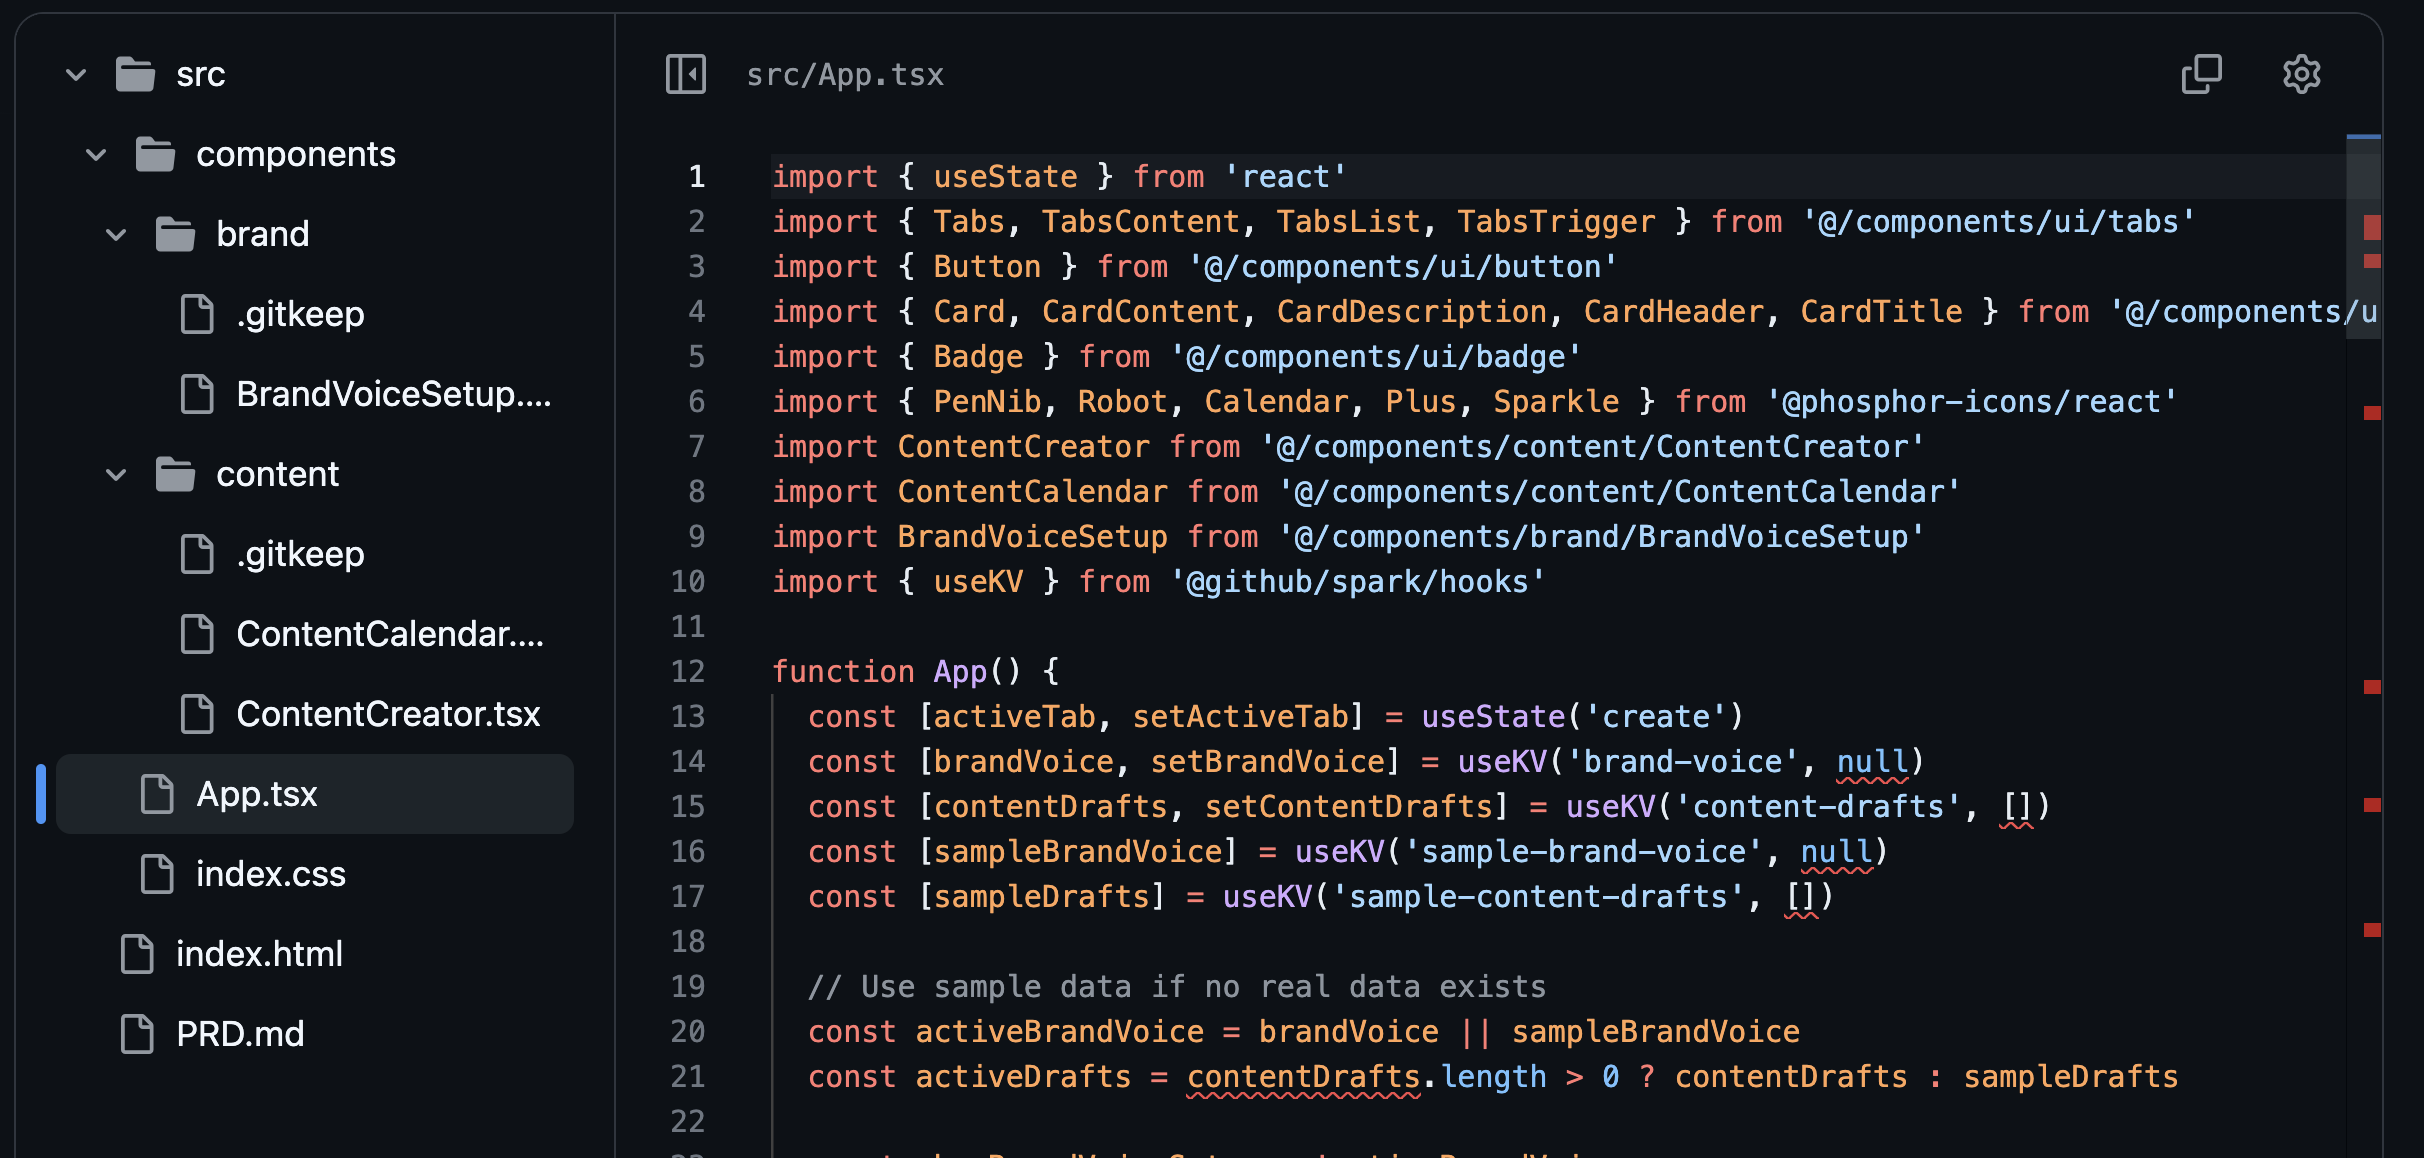Collapse the content folder chevron

click(x=116, y=474)
